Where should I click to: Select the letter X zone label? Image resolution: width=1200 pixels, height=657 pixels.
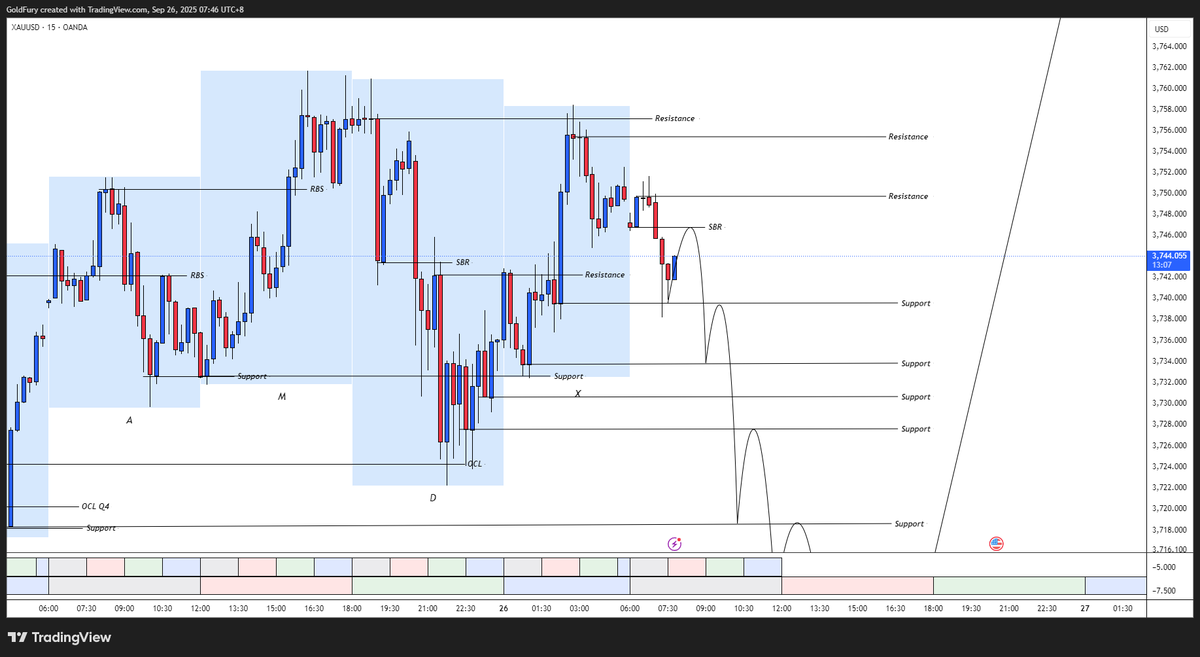coord(578,394)
